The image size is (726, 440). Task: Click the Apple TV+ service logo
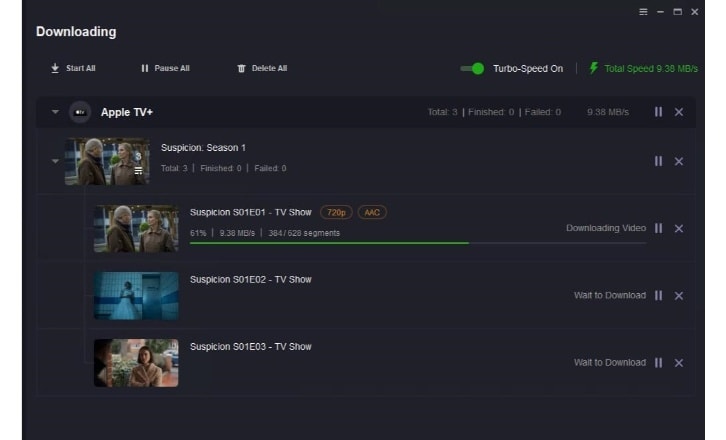click(81, 112)
